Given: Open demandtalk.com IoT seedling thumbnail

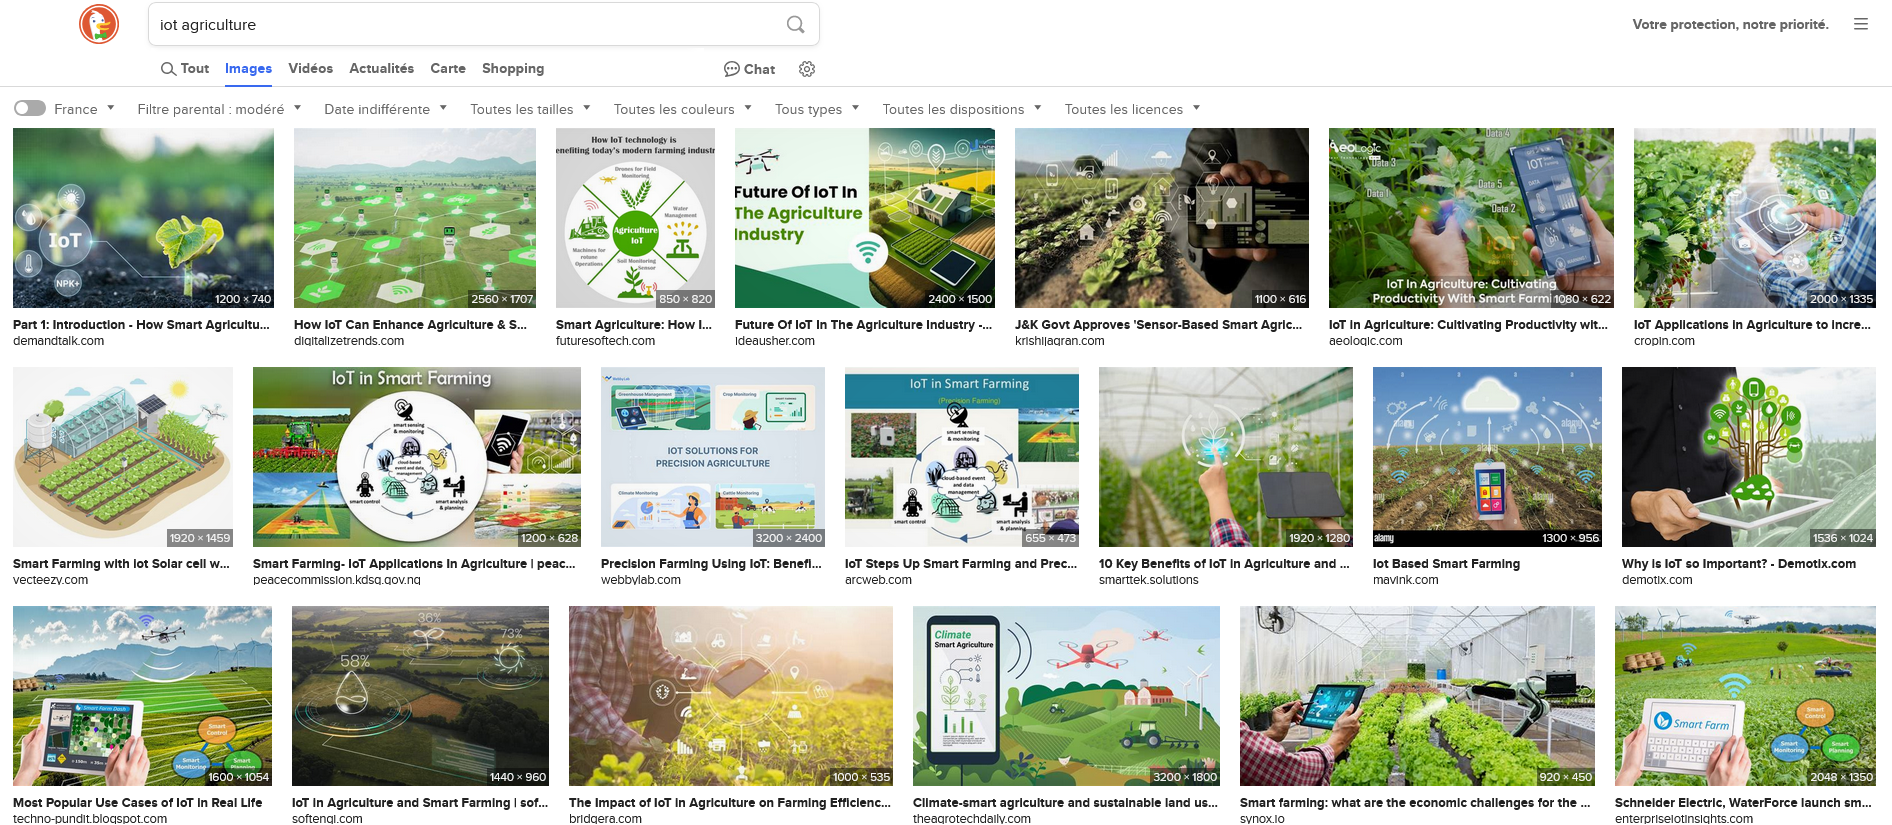Looking at the screenshot, I should coord(143,218).
